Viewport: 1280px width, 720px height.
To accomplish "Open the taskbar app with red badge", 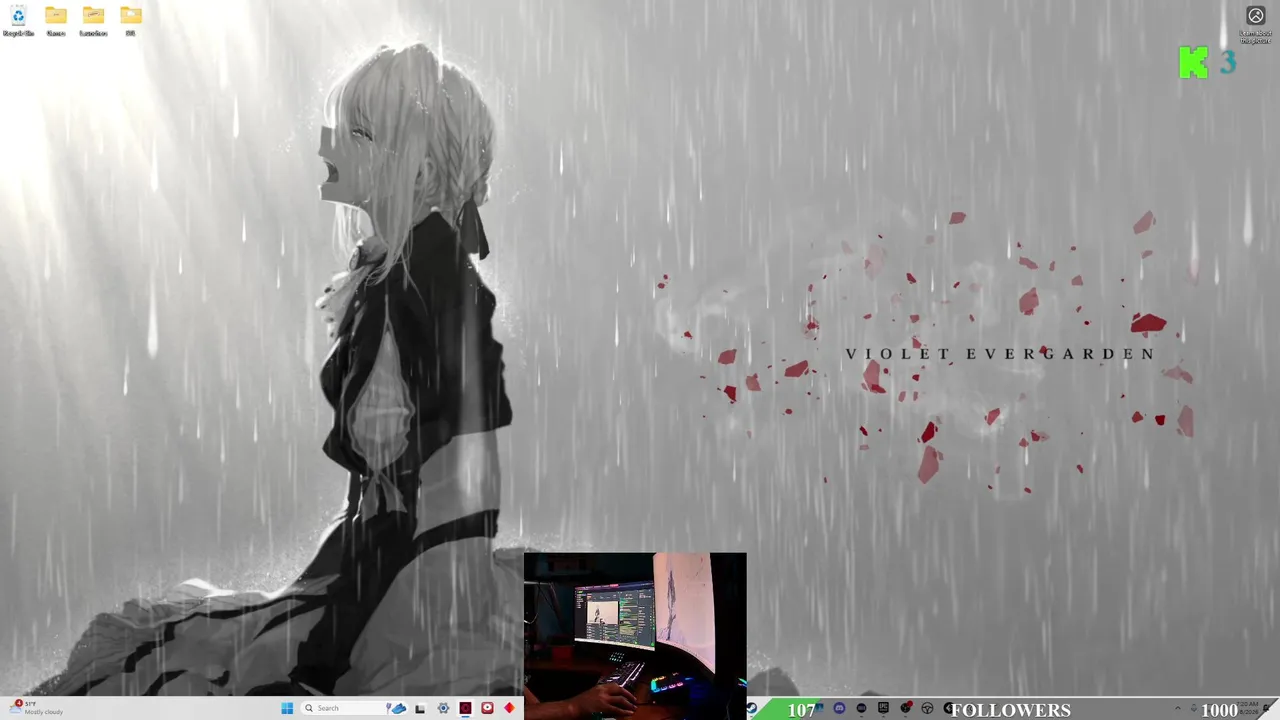I will point(906,708).
